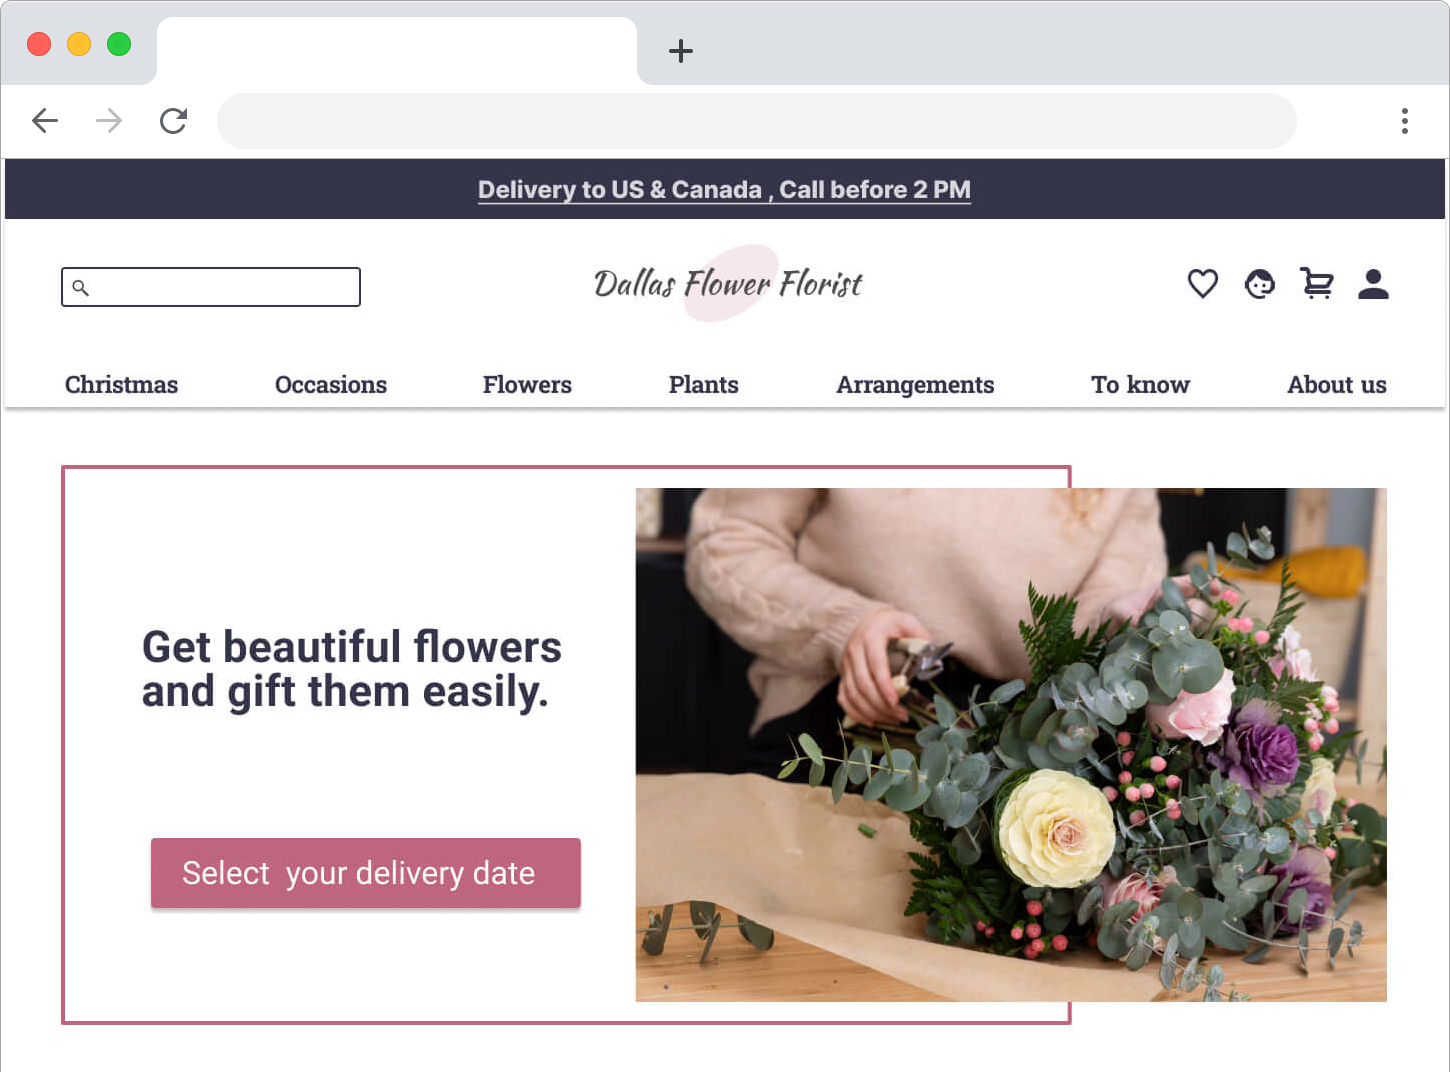The image size is (1450, 1072).
Task: Select the active browser tab
Action: (x=397, y=51)
